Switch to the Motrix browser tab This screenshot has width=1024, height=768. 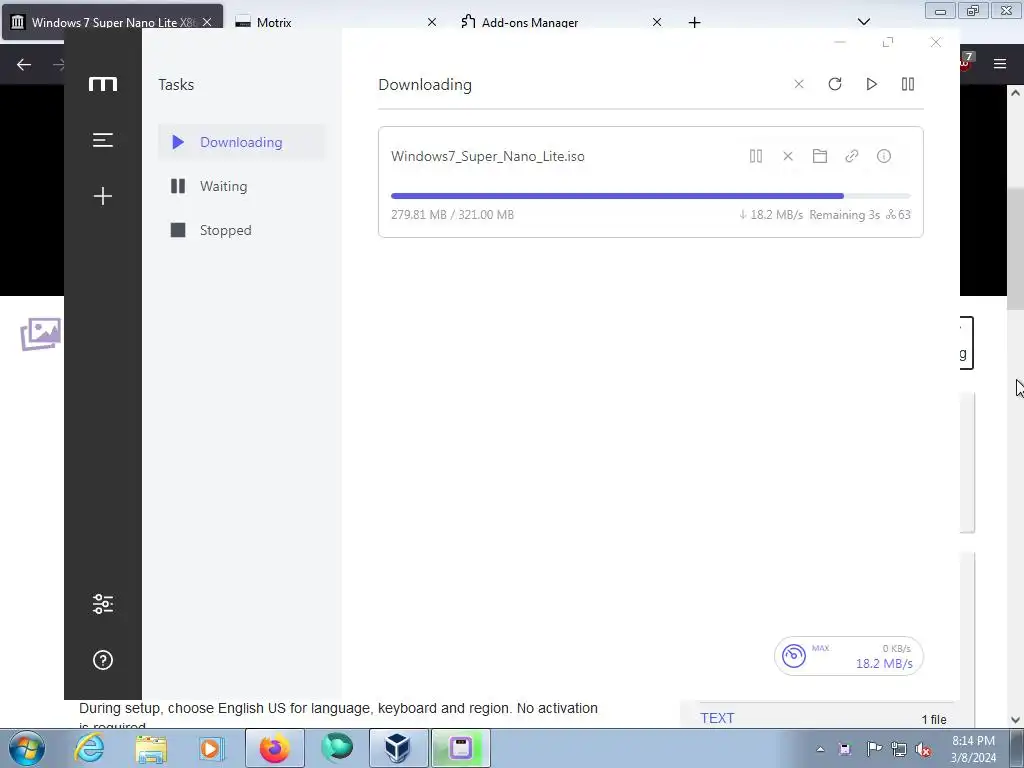tap(336, 22)
